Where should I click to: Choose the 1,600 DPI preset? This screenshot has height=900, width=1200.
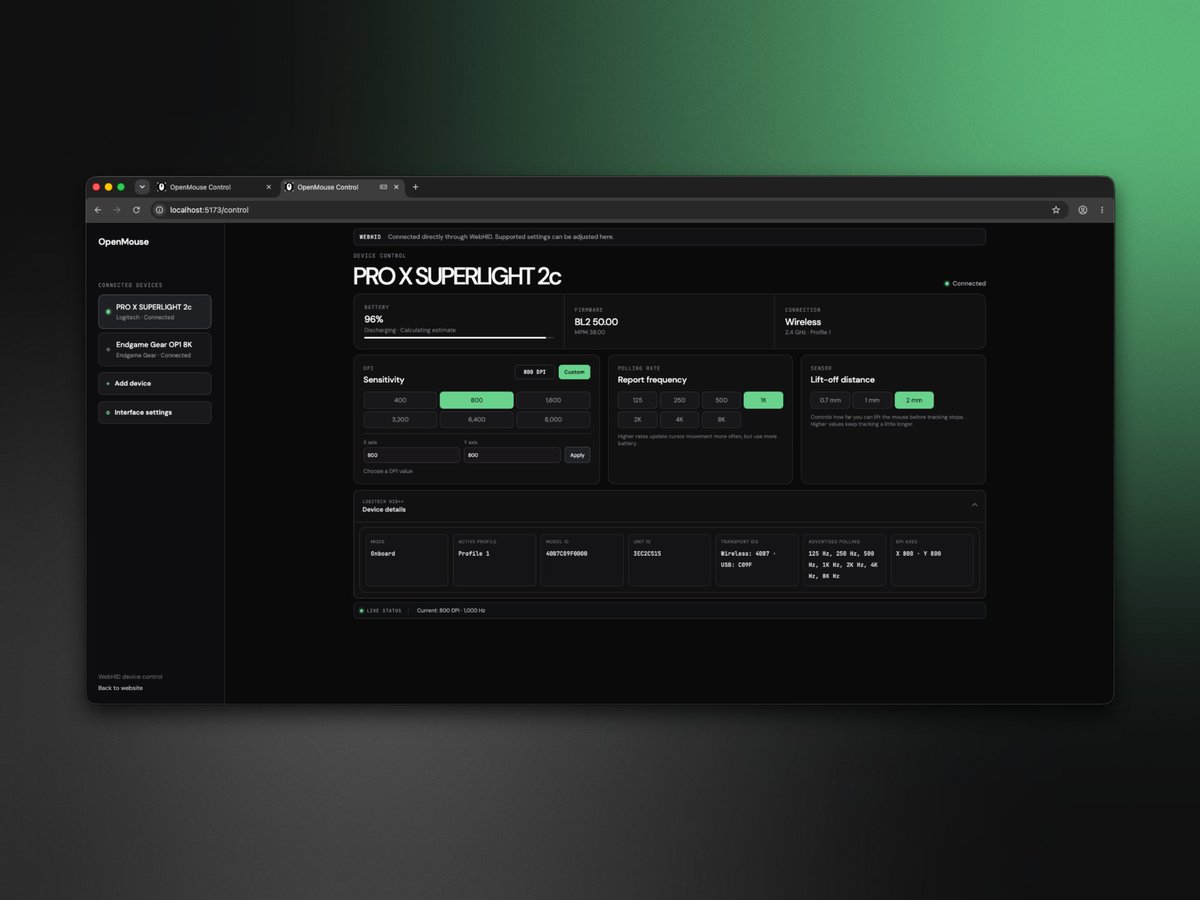click(553, 400)
